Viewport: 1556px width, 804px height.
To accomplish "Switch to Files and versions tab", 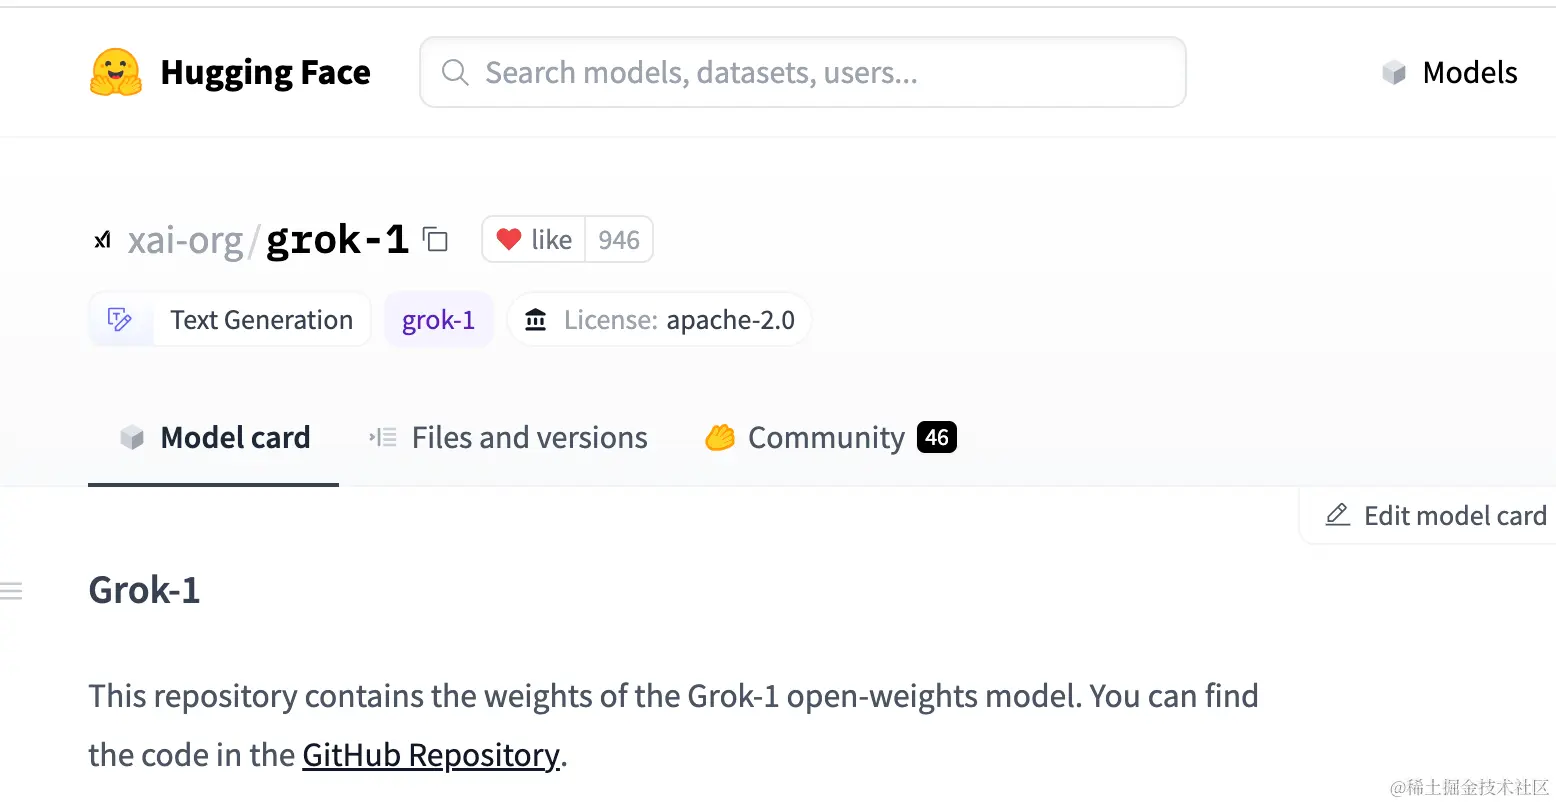I will pyautogui.click(x=509, y=438).
